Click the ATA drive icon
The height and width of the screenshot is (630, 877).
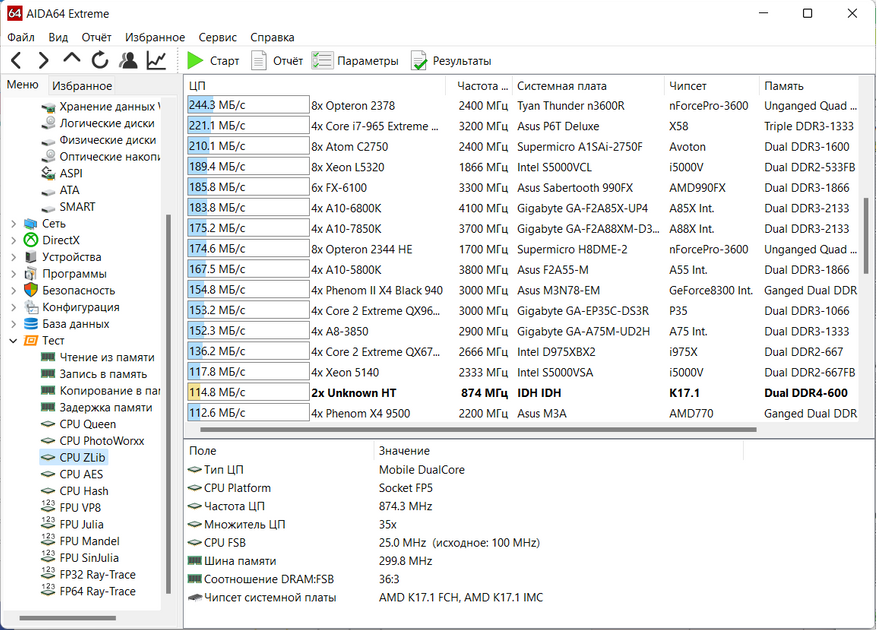tap(48, 191)
